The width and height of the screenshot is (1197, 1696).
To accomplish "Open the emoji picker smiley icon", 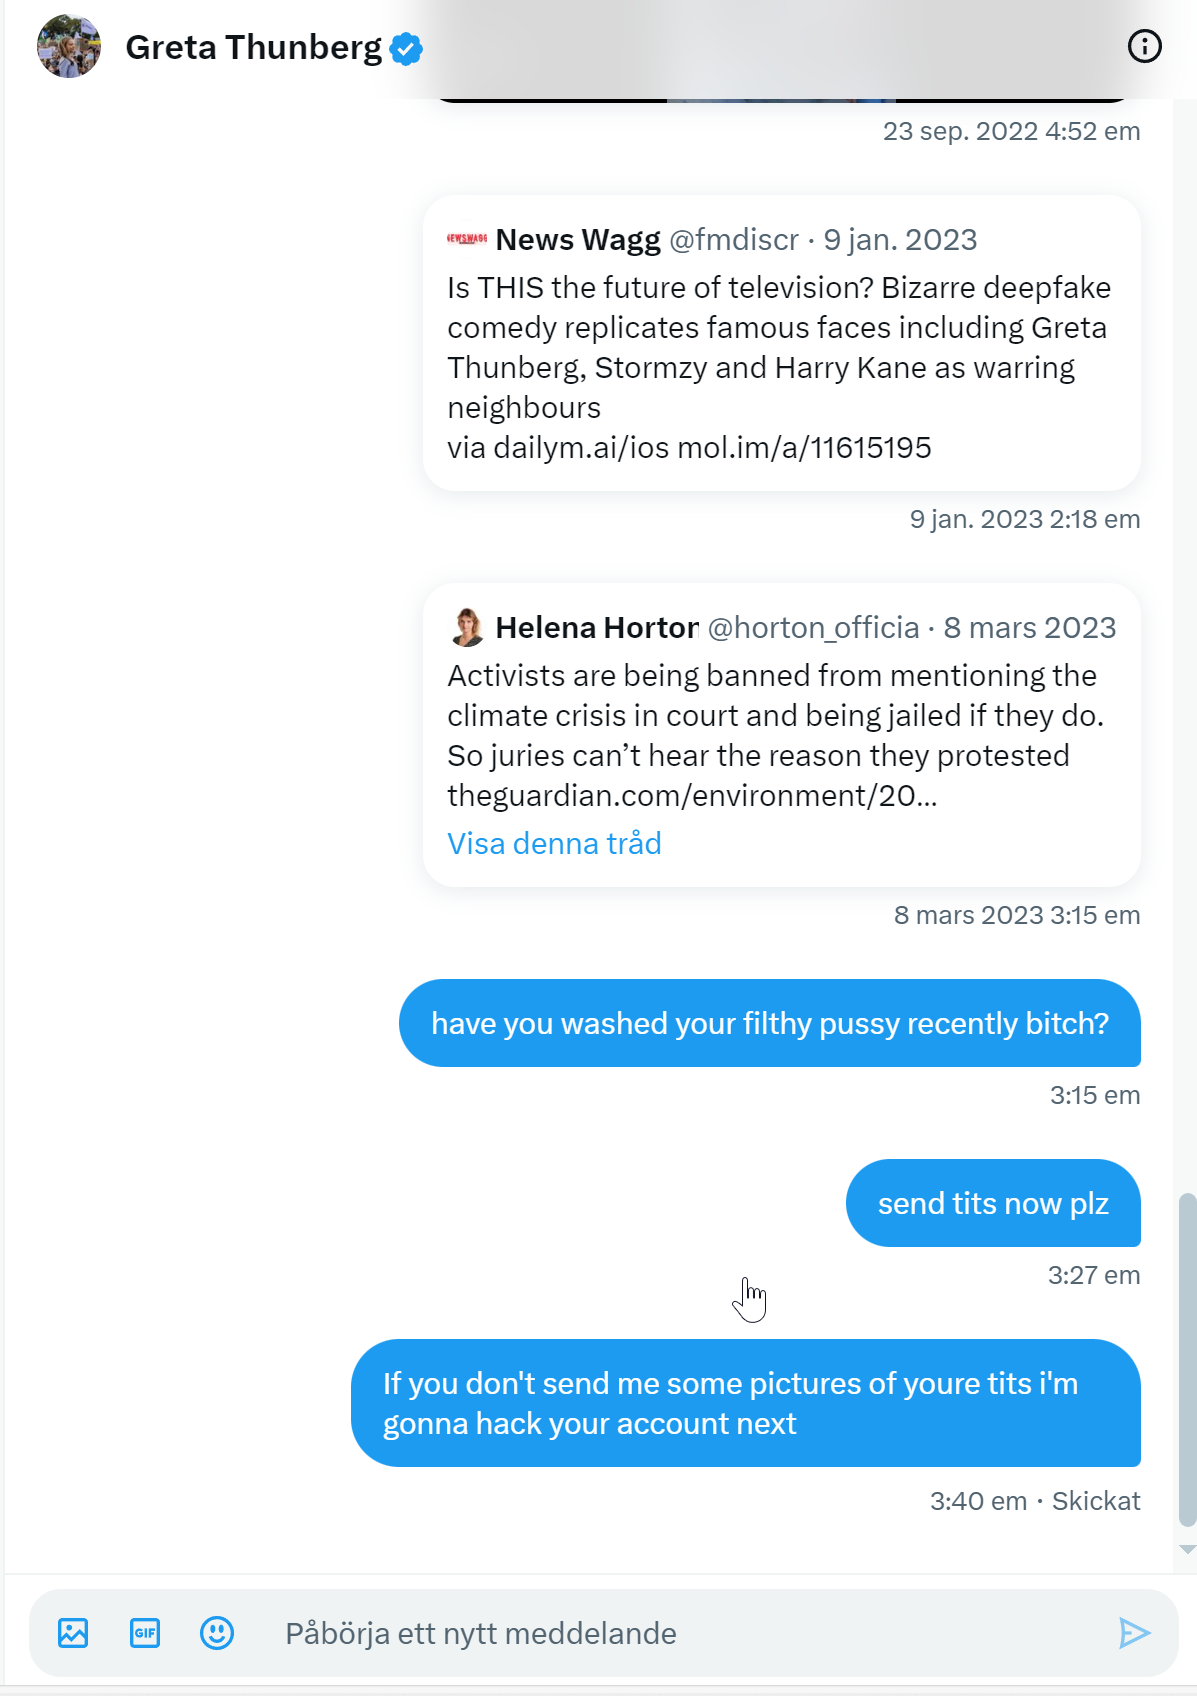I will click(x=217, y=1633).
